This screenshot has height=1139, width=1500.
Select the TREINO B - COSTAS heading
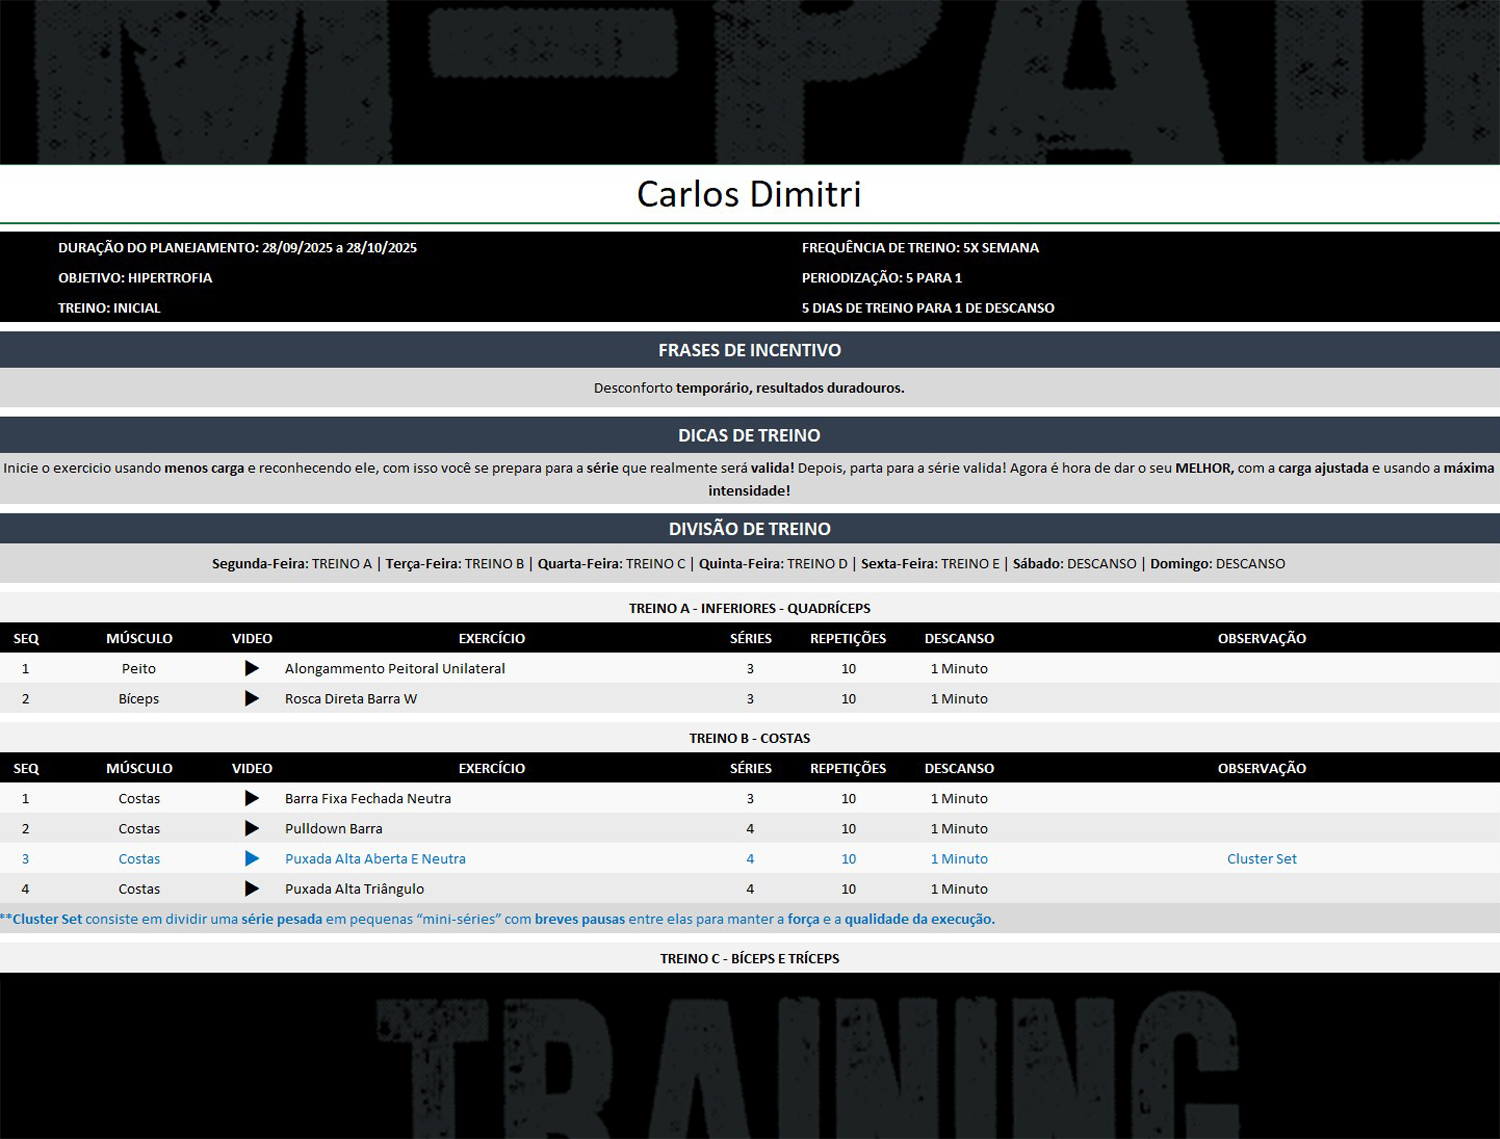click(749, 738)
